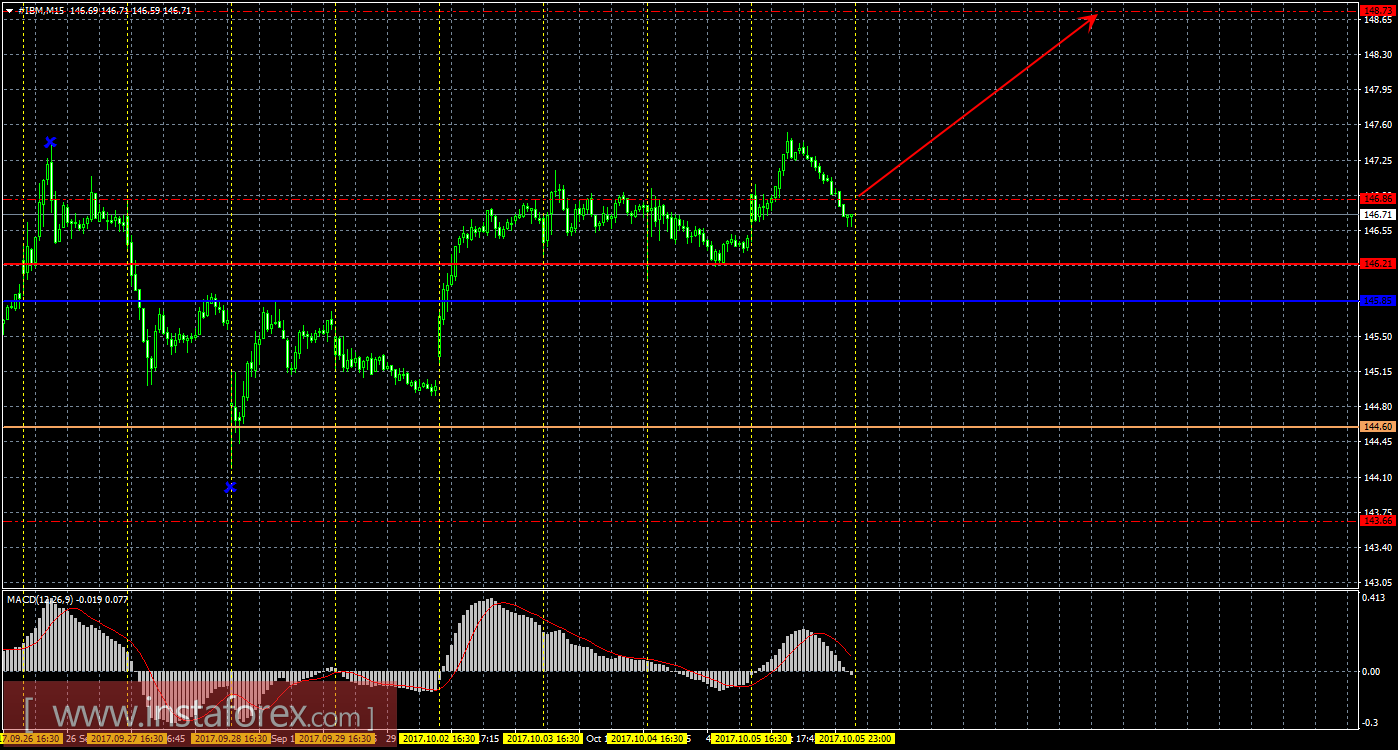Click the 146.55 price axis value
The width and height of the screenshot is (1398, 750).
pos(1376,230)
